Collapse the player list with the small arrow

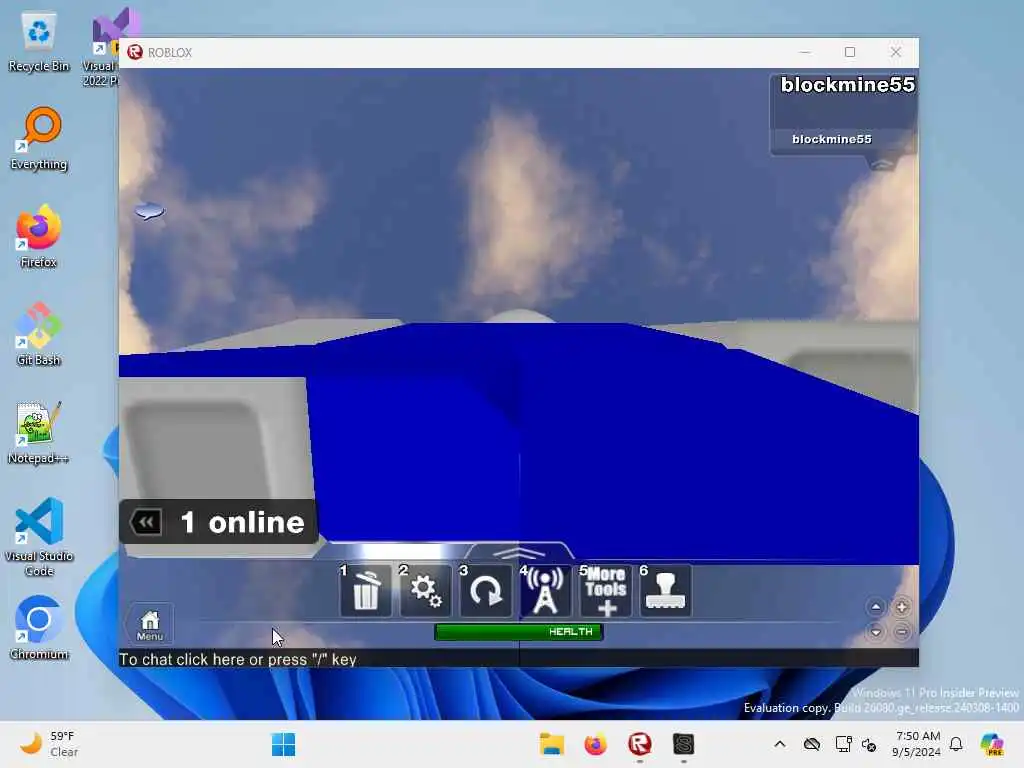click(x=882, y=163)
